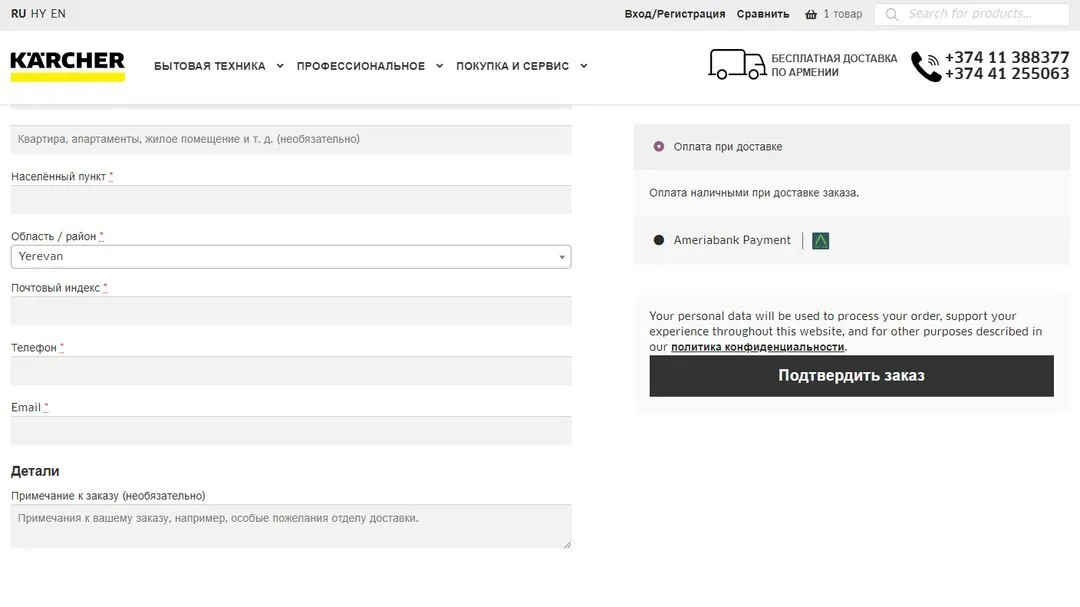This screenshot has height=607, width=1080.
Task: Click the phone handset icon
Action: [926, 66]
